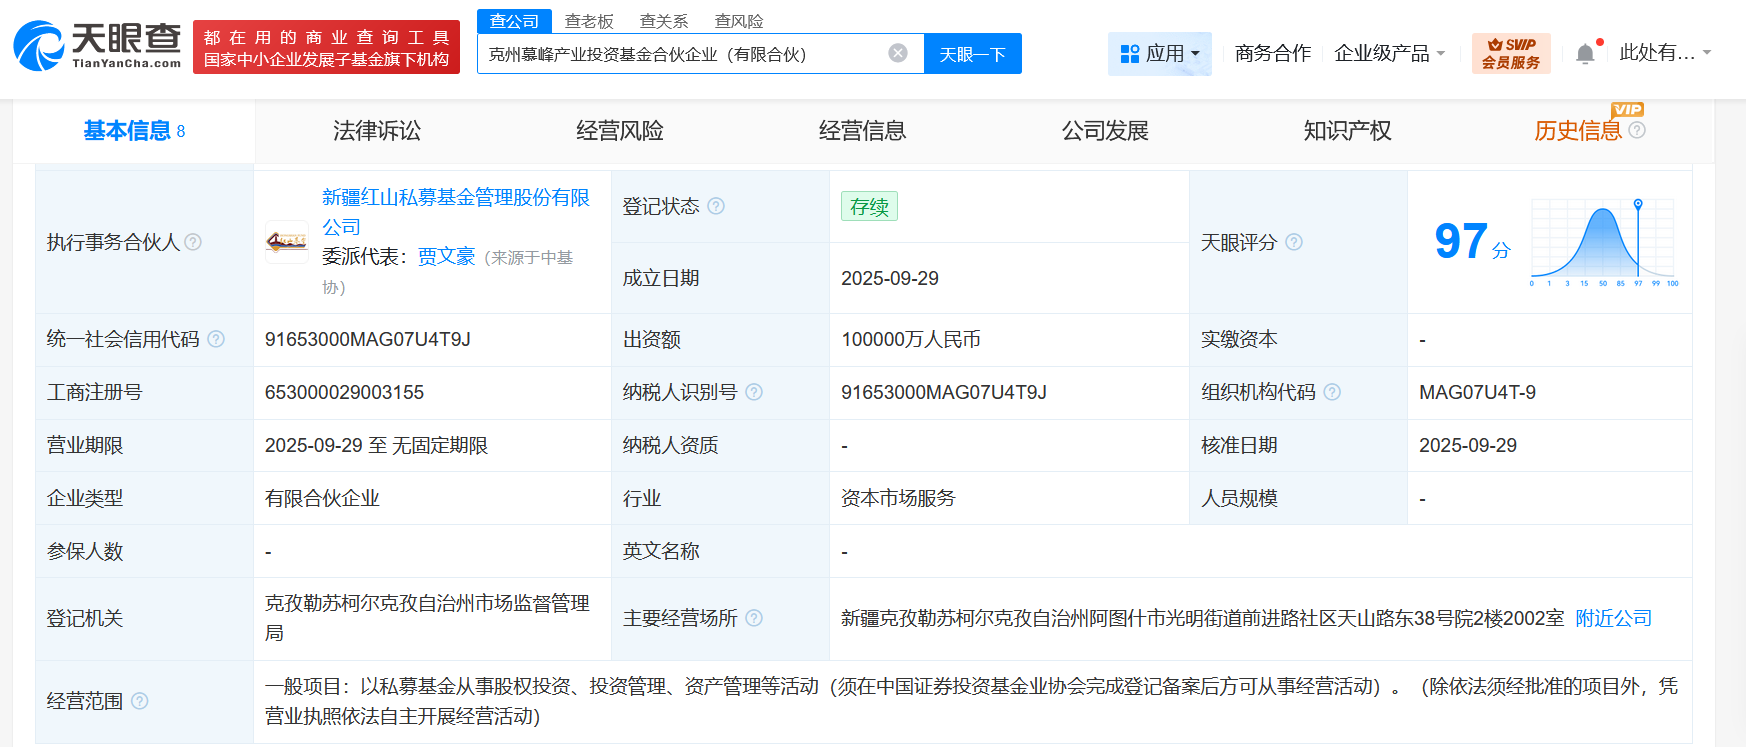Click help icon beside 历史信息 tab
The image size is (1746, 747).
1637,130
